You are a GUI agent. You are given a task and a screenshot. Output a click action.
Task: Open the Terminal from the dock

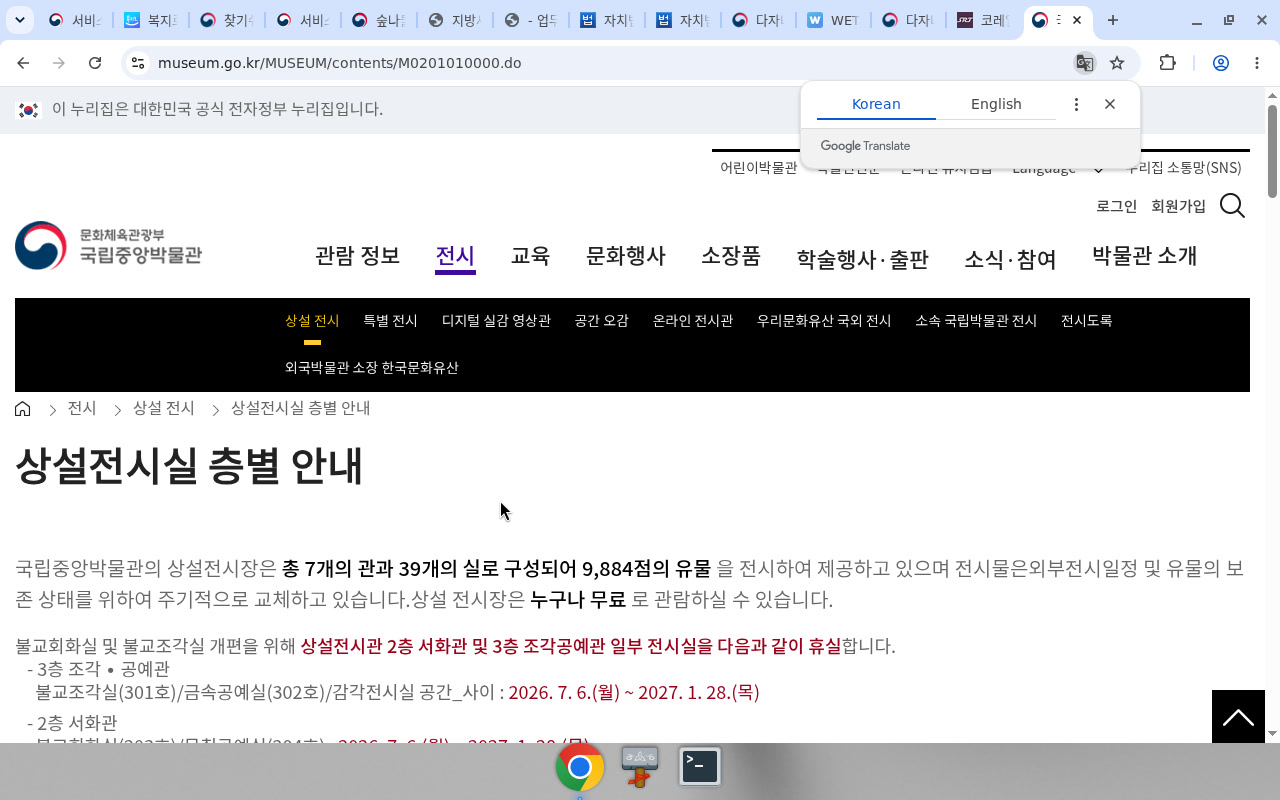(700, 767)
